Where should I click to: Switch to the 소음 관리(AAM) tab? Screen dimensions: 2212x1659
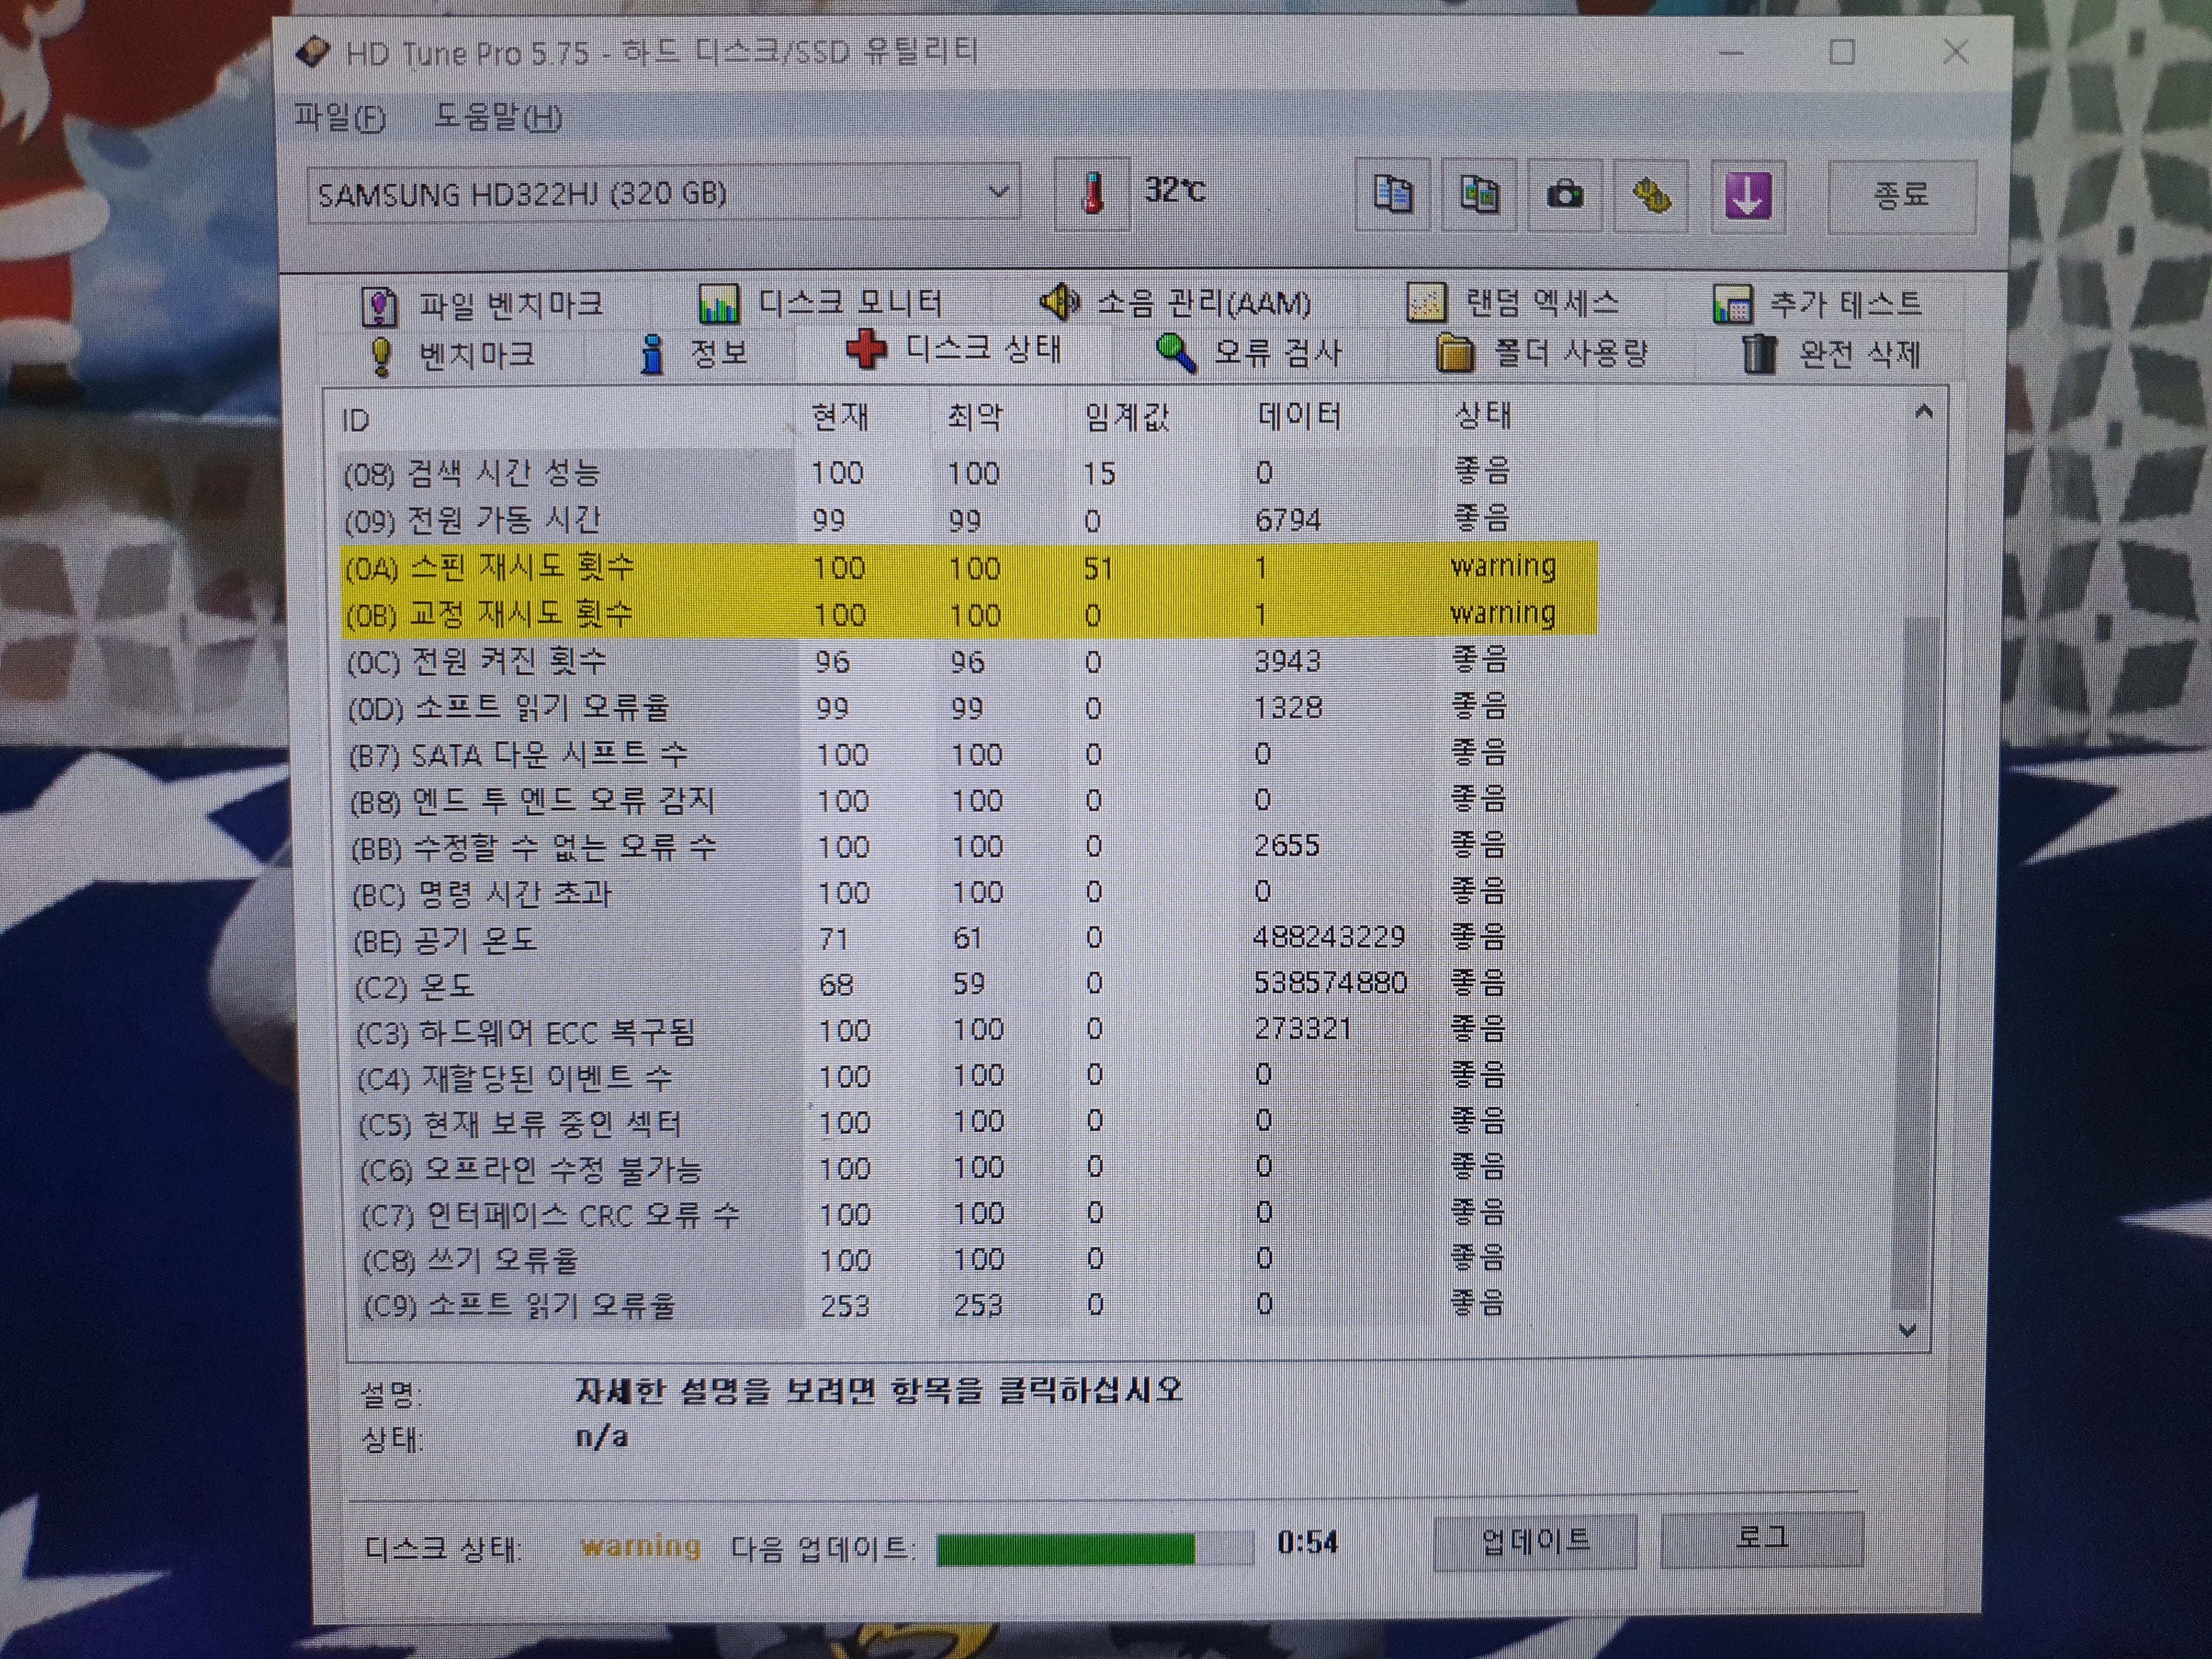coord(1175,302)
